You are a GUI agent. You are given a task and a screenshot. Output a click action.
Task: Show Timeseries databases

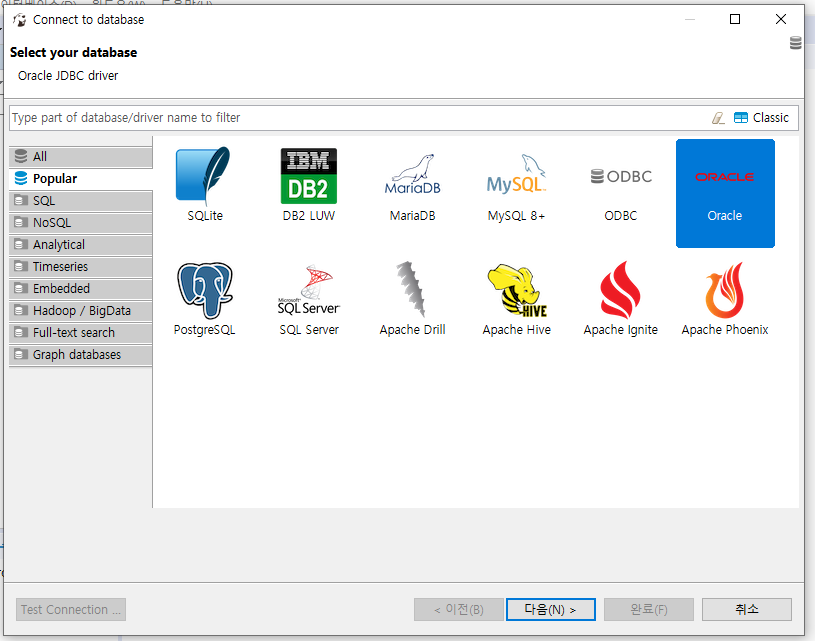pos(81,266)
